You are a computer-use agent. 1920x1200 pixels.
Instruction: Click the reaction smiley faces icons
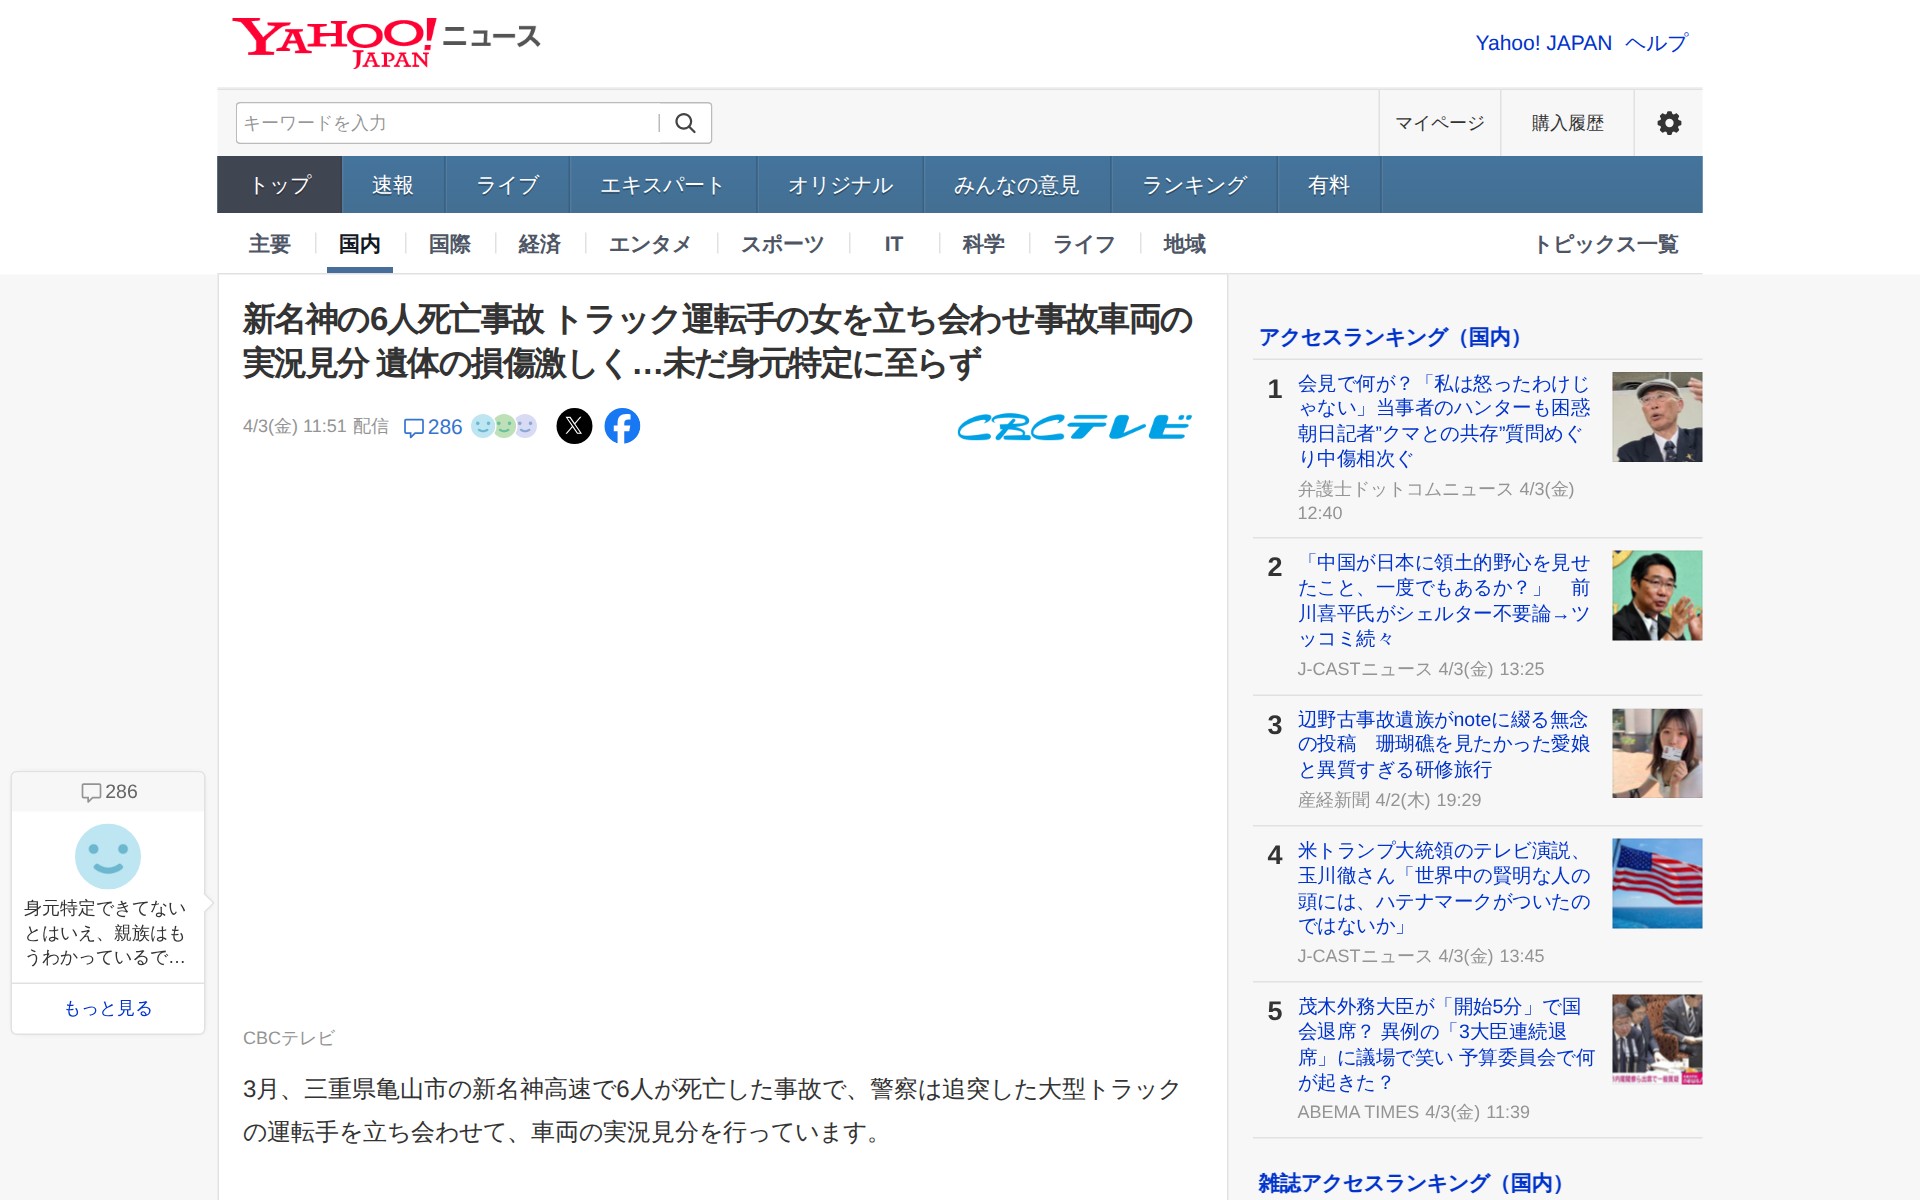504,426
